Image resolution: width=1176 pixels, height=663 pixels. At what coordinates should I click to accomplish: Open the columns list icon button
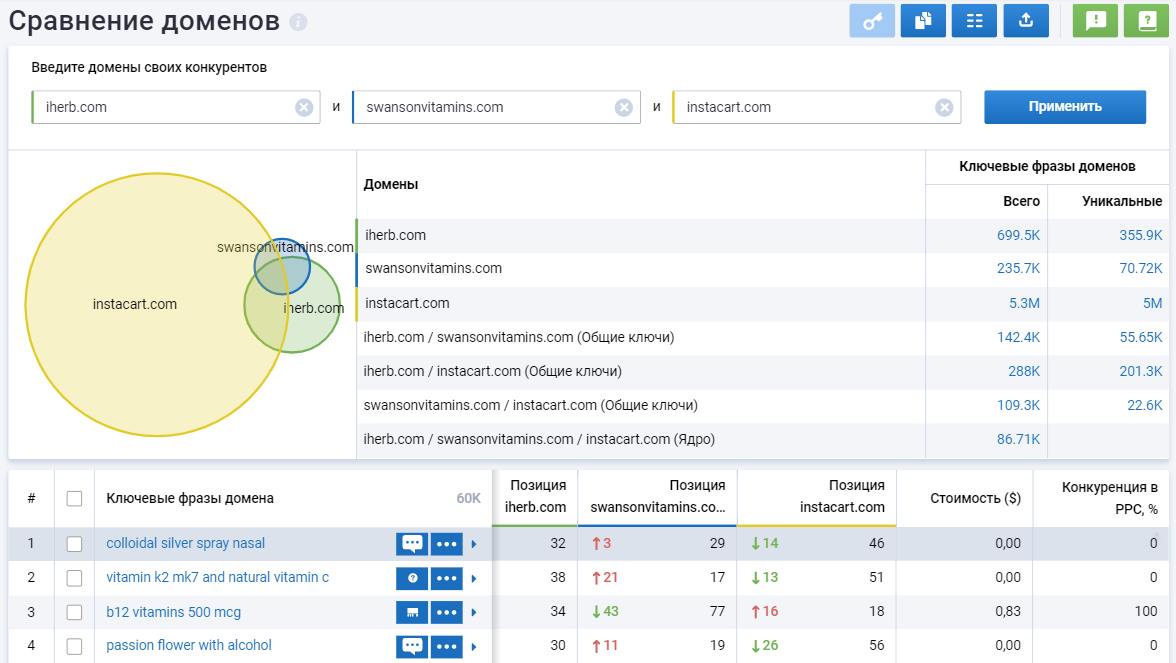point(974,21)
